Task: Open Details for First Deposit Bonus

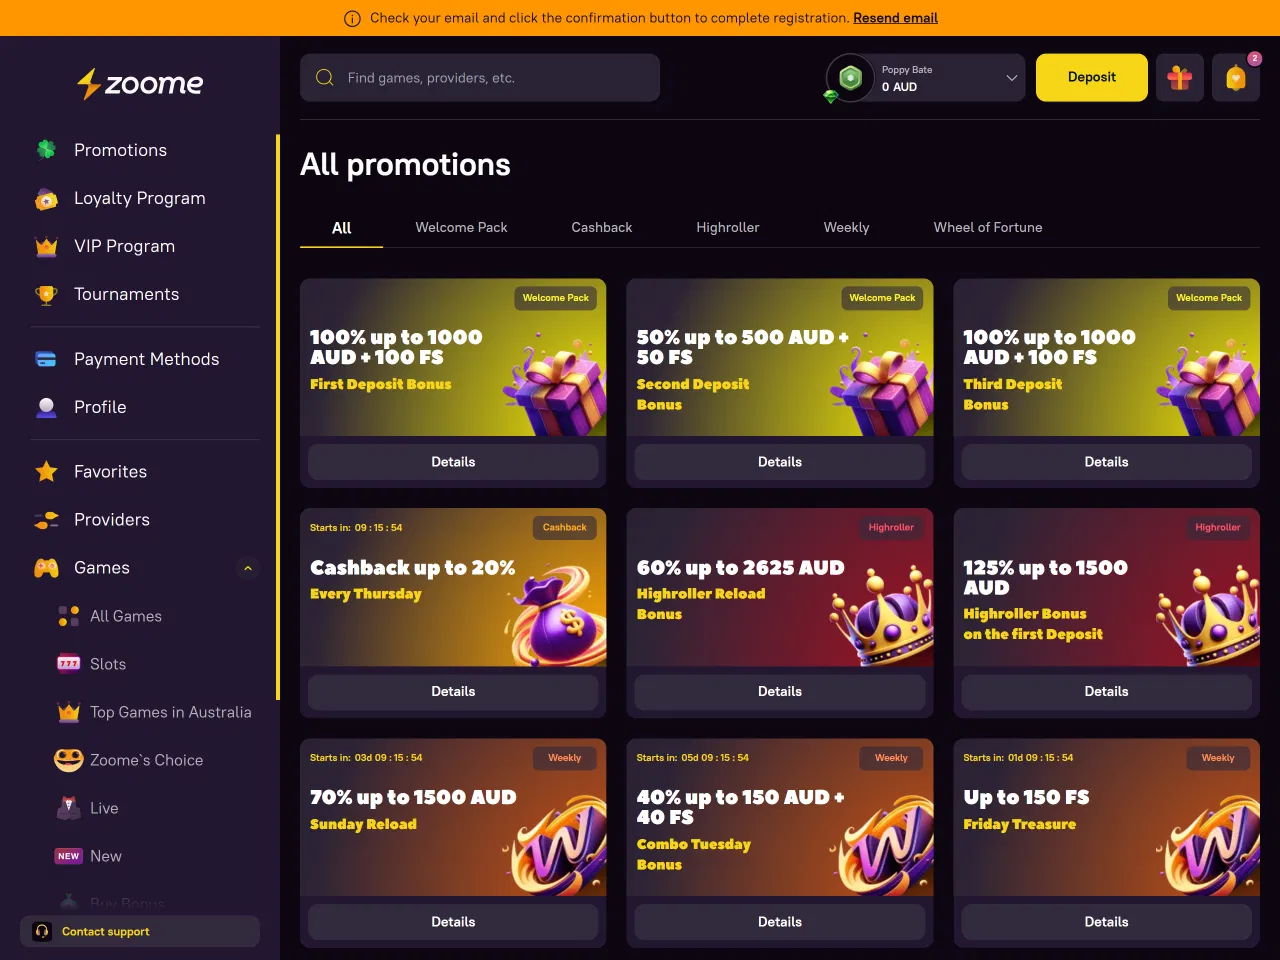Action: coord(453,462)
